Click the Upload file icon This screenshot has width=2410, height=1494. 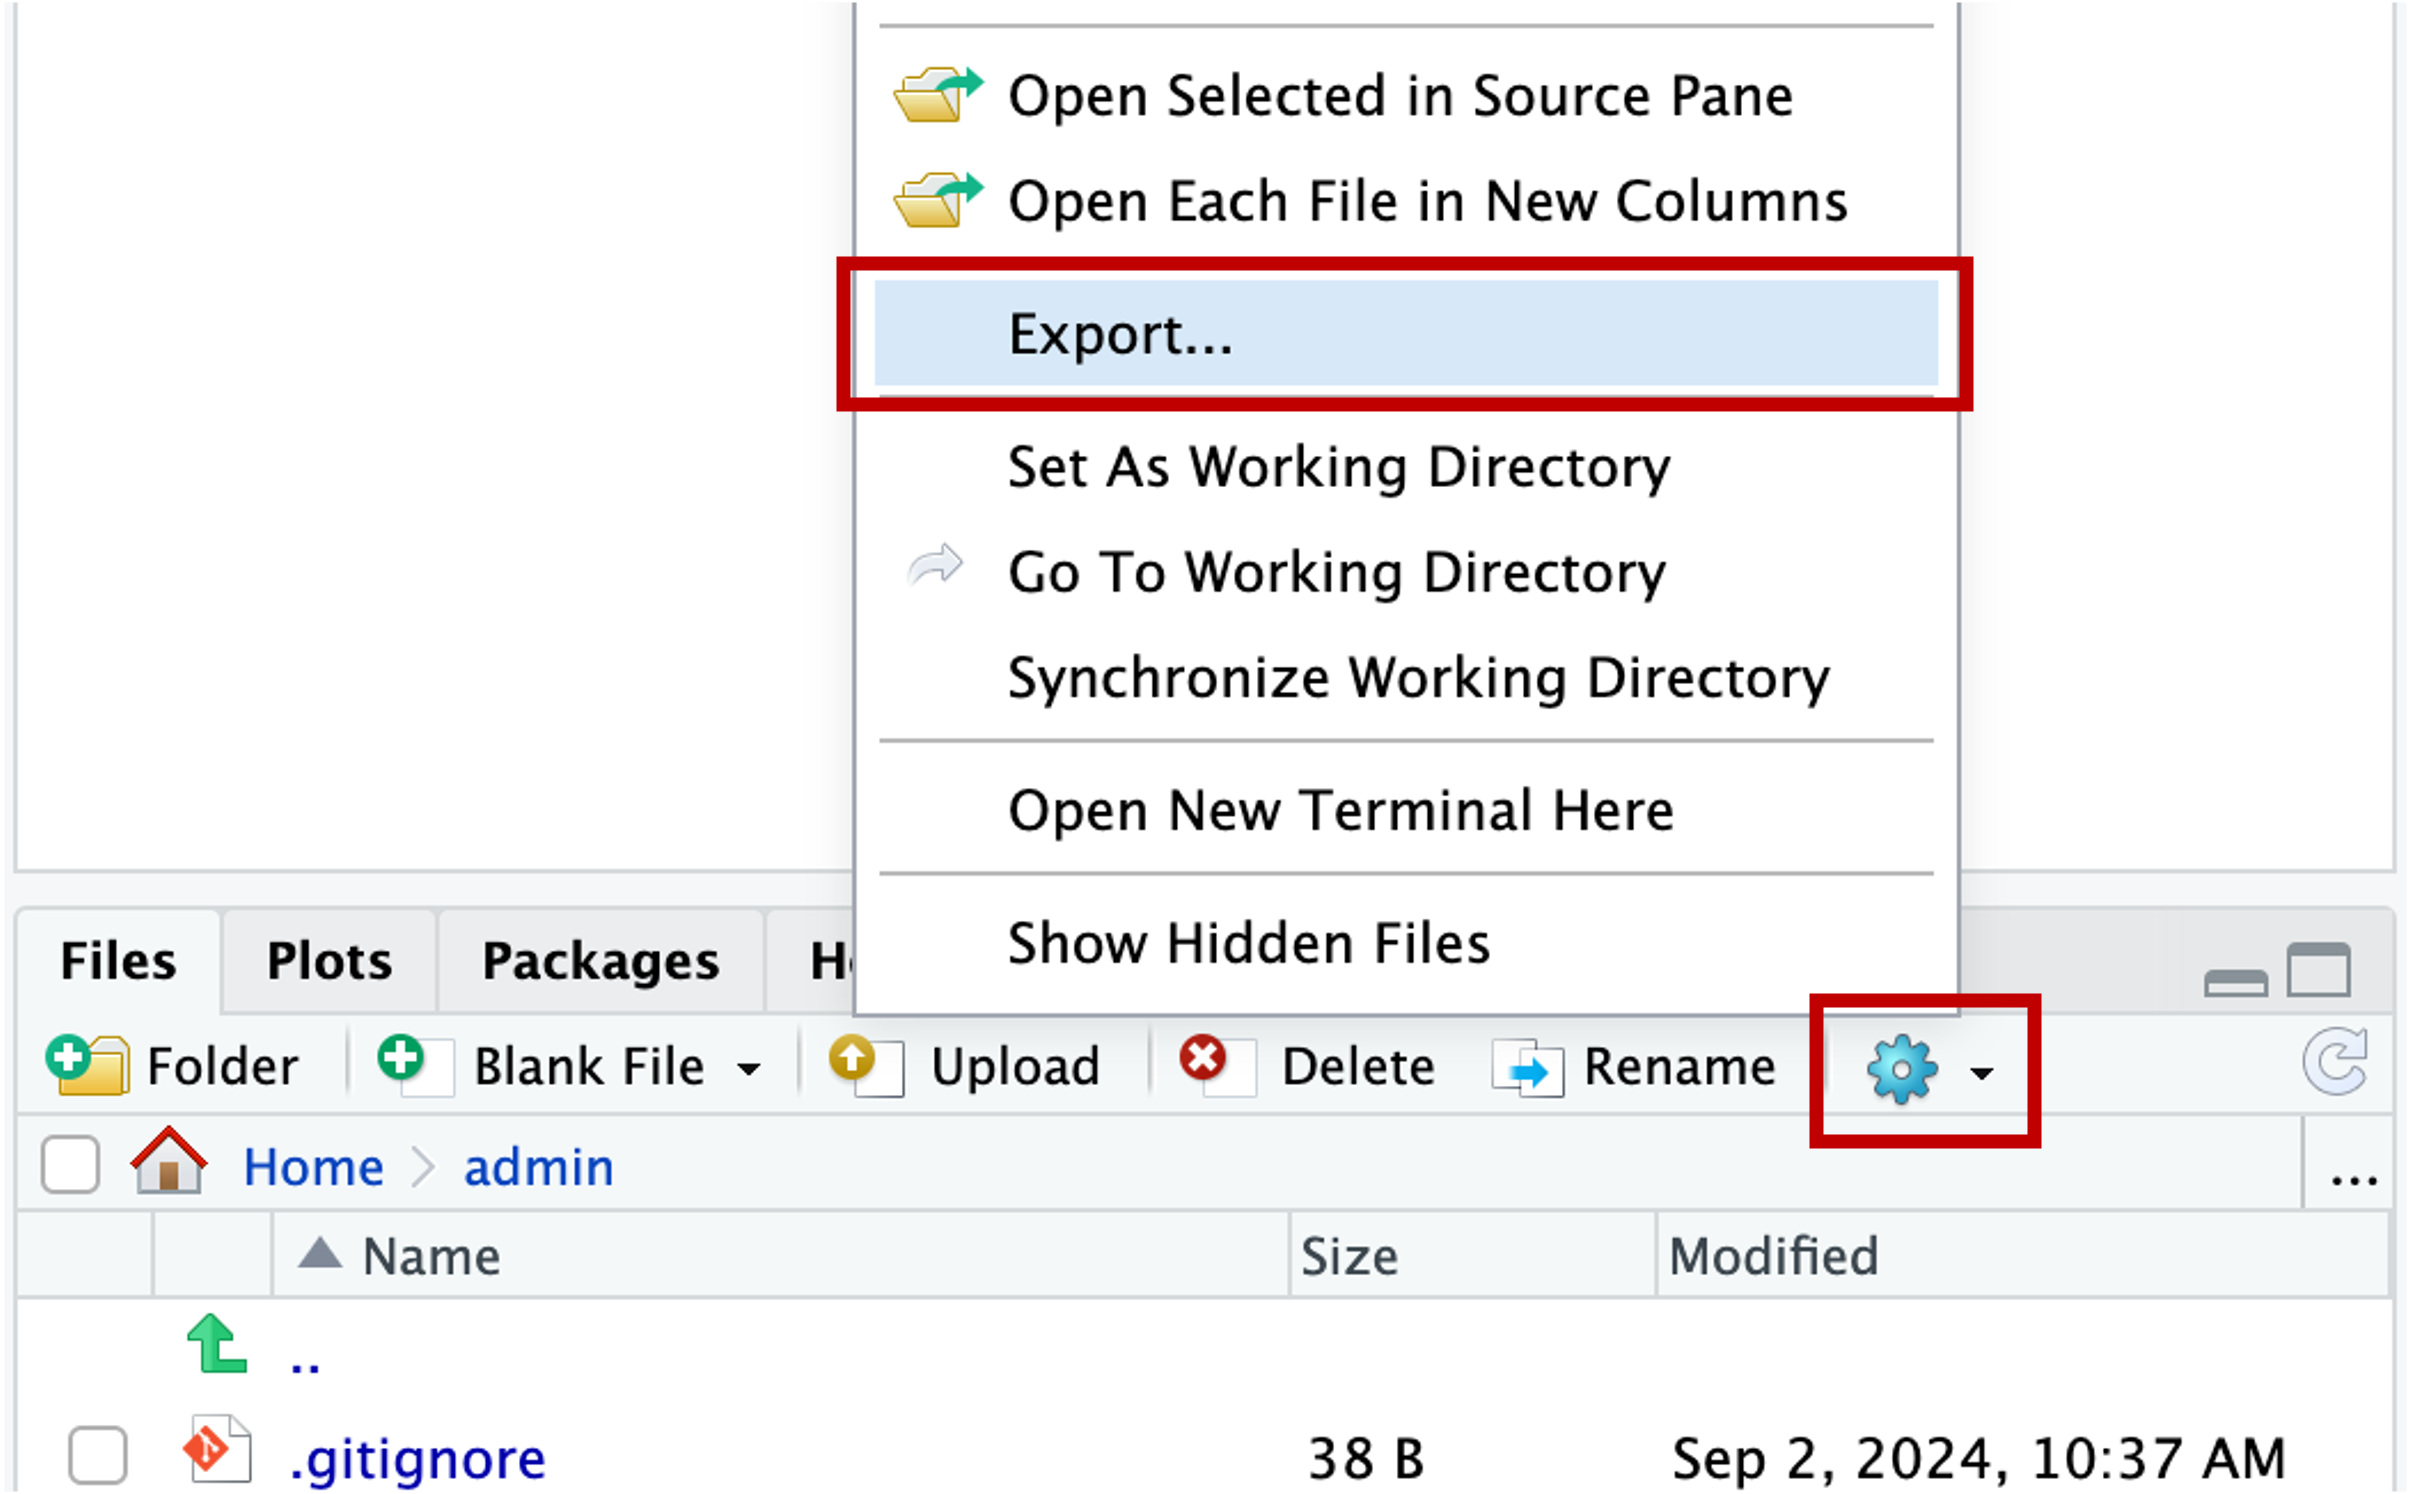865,1065
